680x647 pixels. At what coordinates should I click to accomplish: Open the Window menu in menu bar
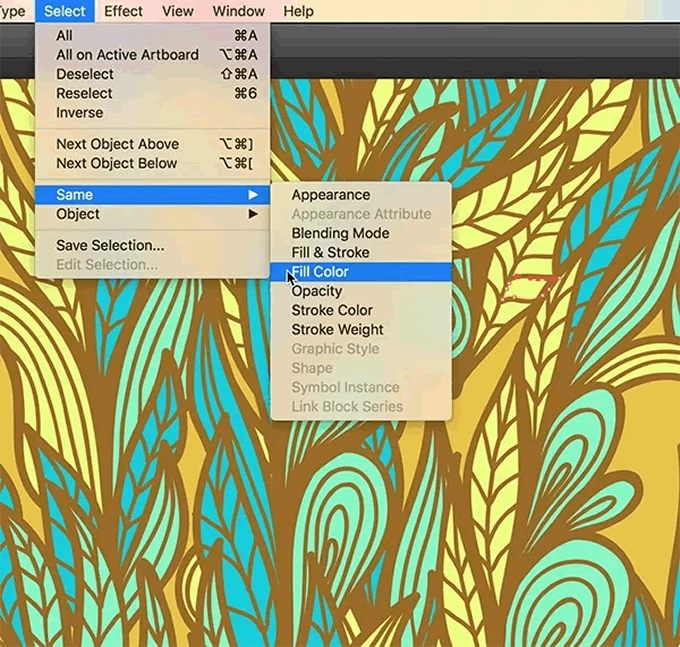[239, 12]
